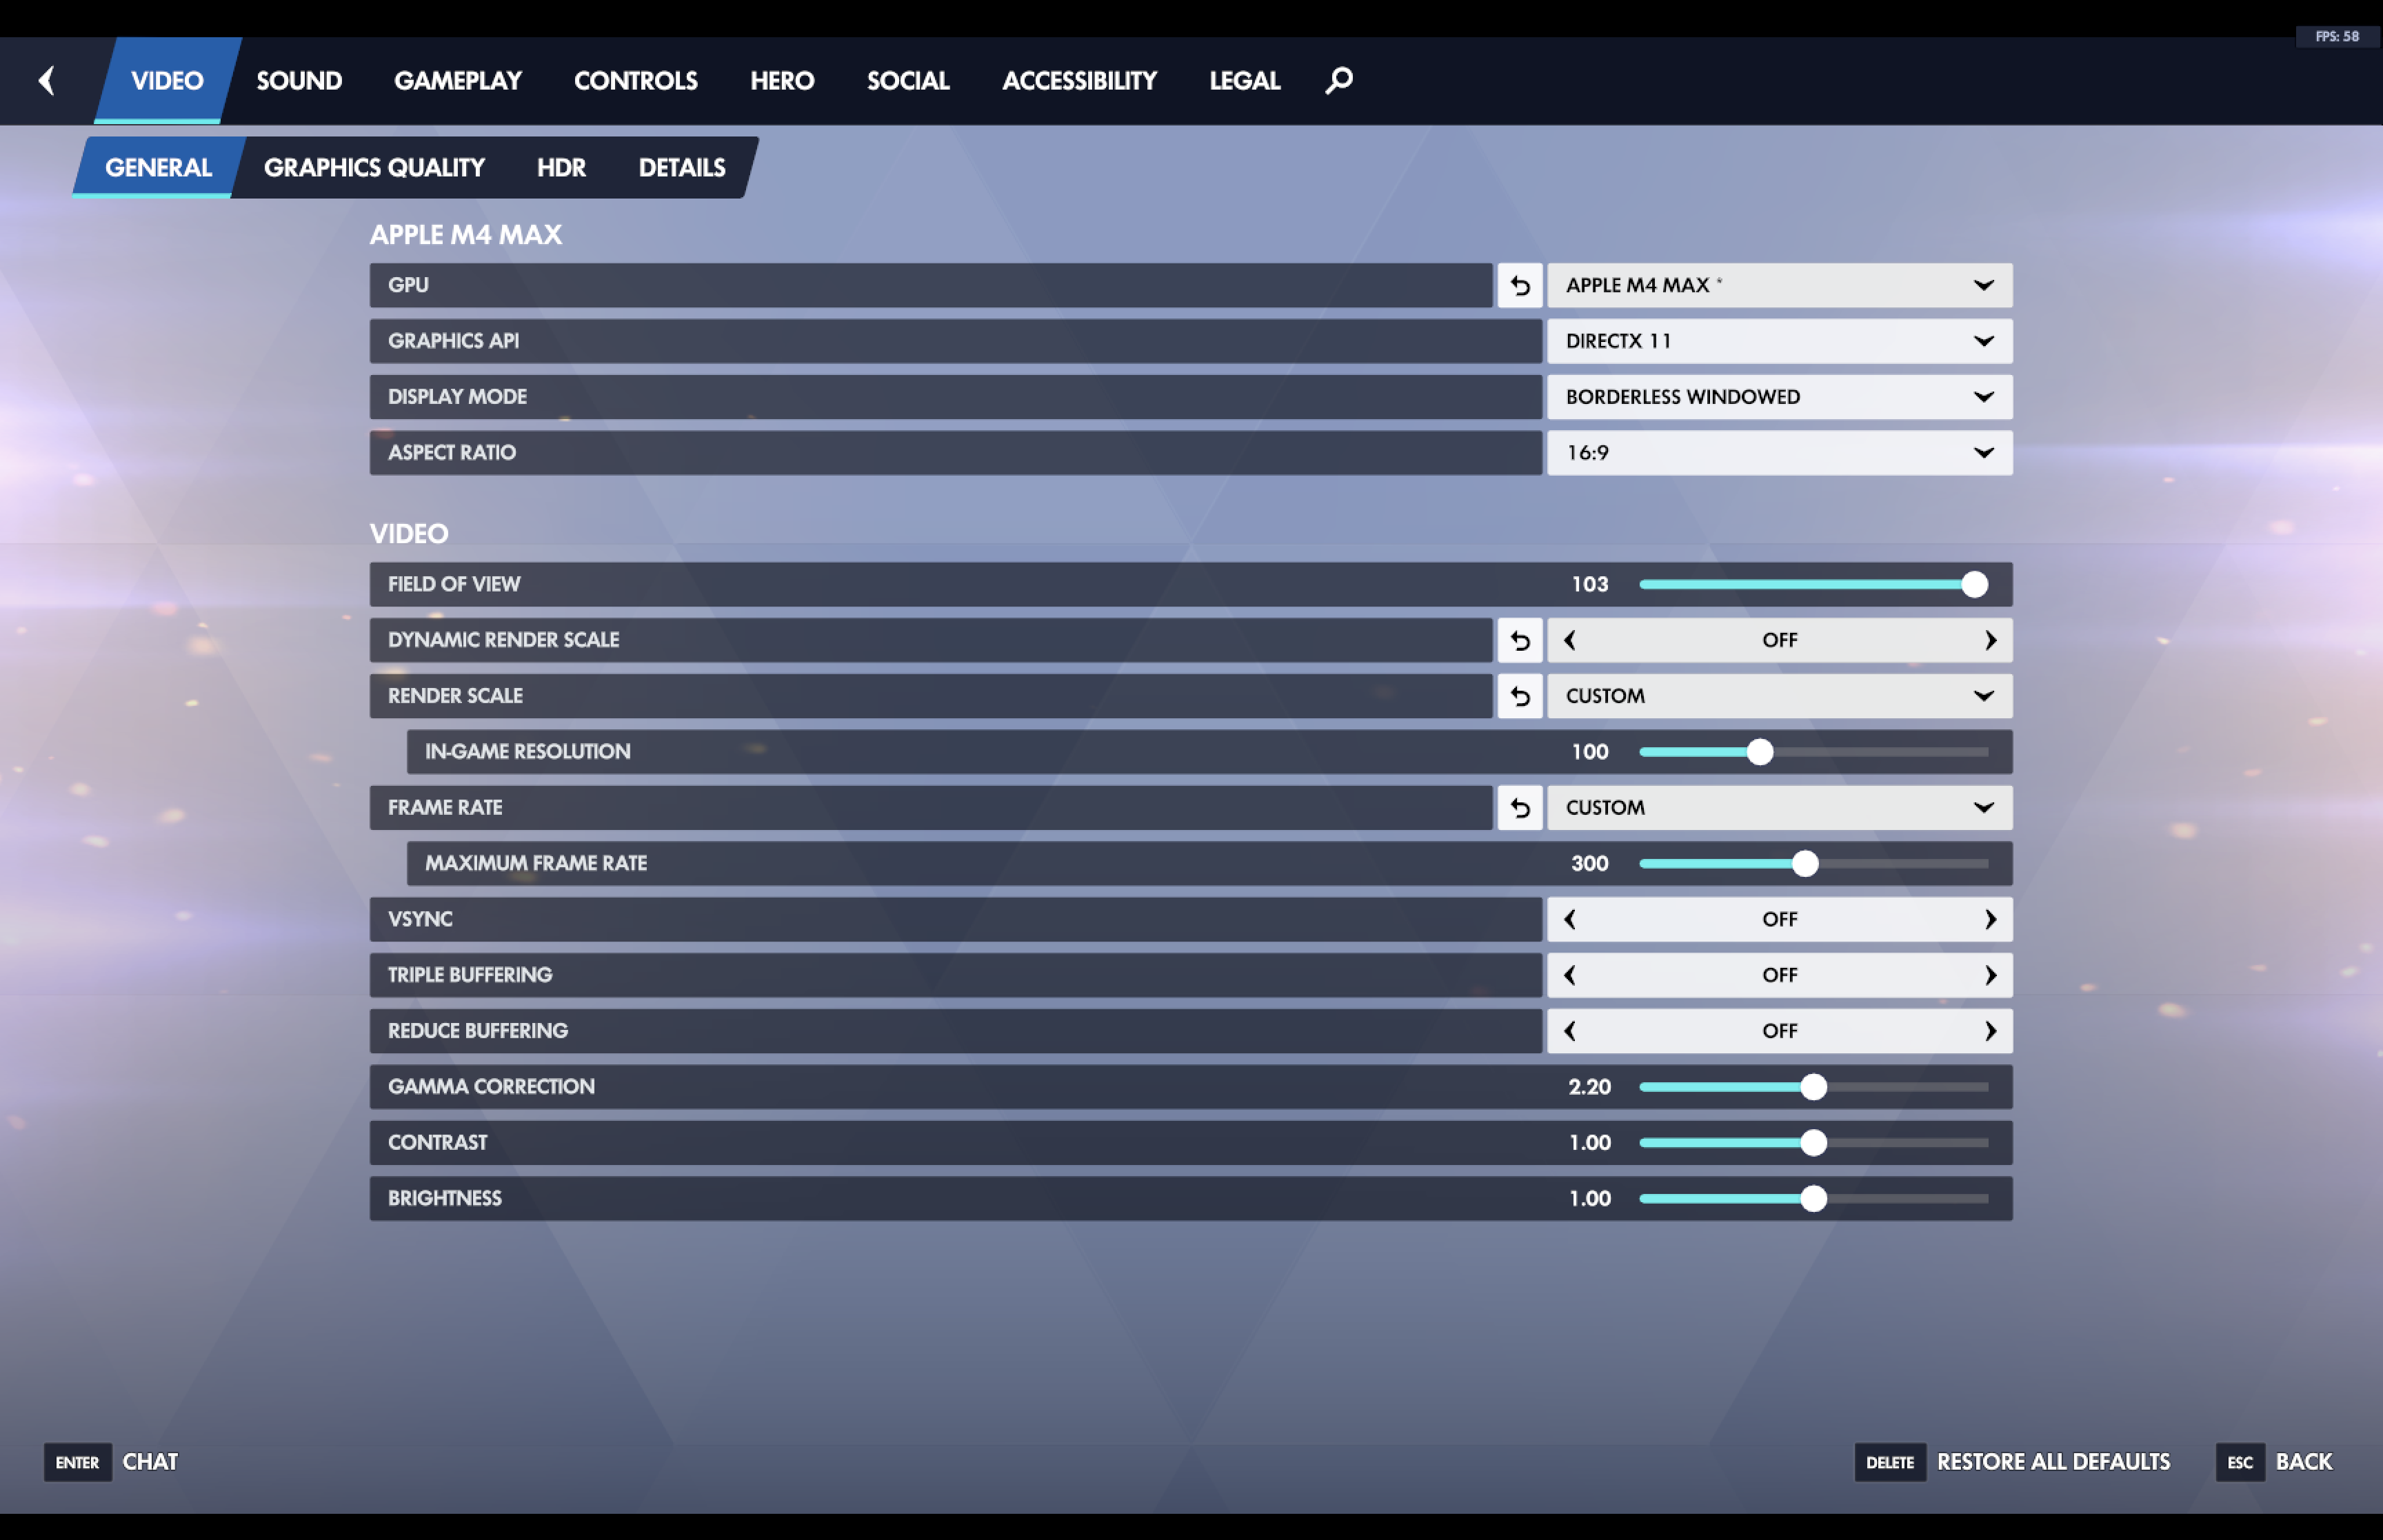2383x1540 pixels.
Task: Click the Maximum Frame Rate slider handle
Action: pos(1805,864)
